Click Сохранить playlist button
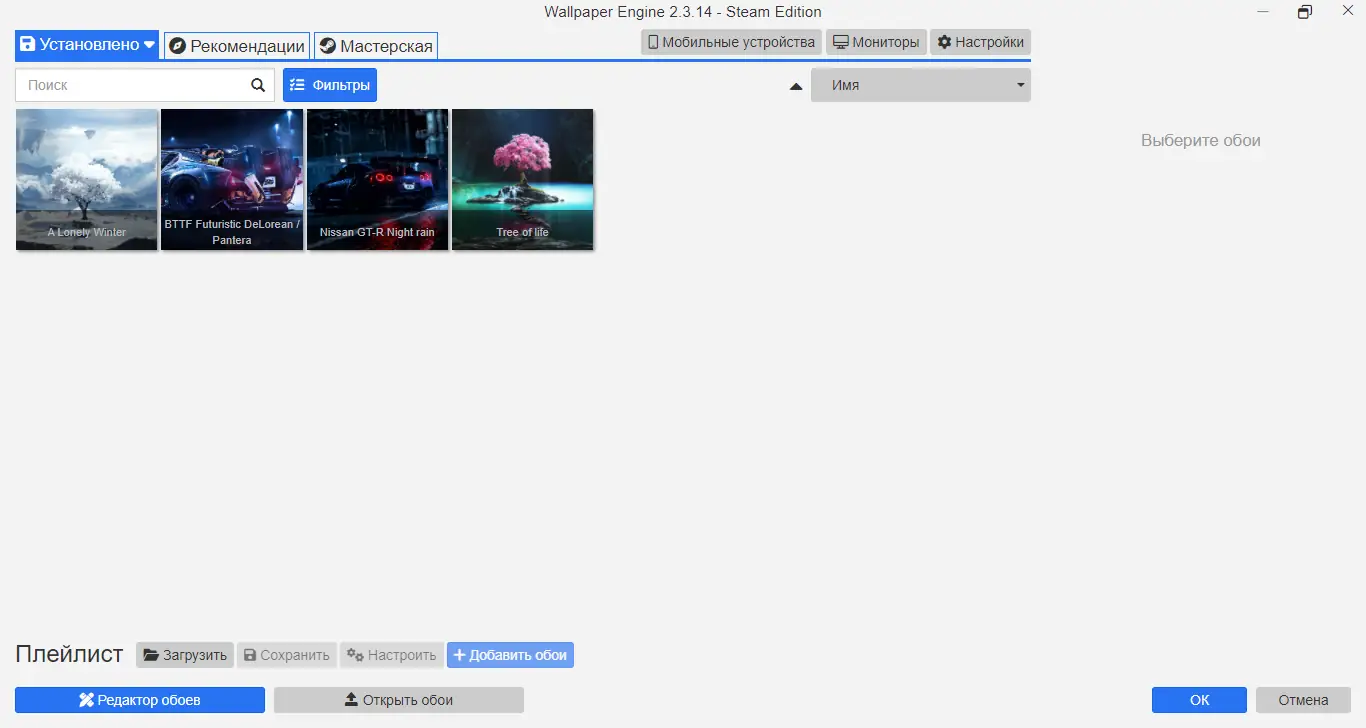Image resolution: width=1366 pixels, height=728 pixels. tap(287, 655)
